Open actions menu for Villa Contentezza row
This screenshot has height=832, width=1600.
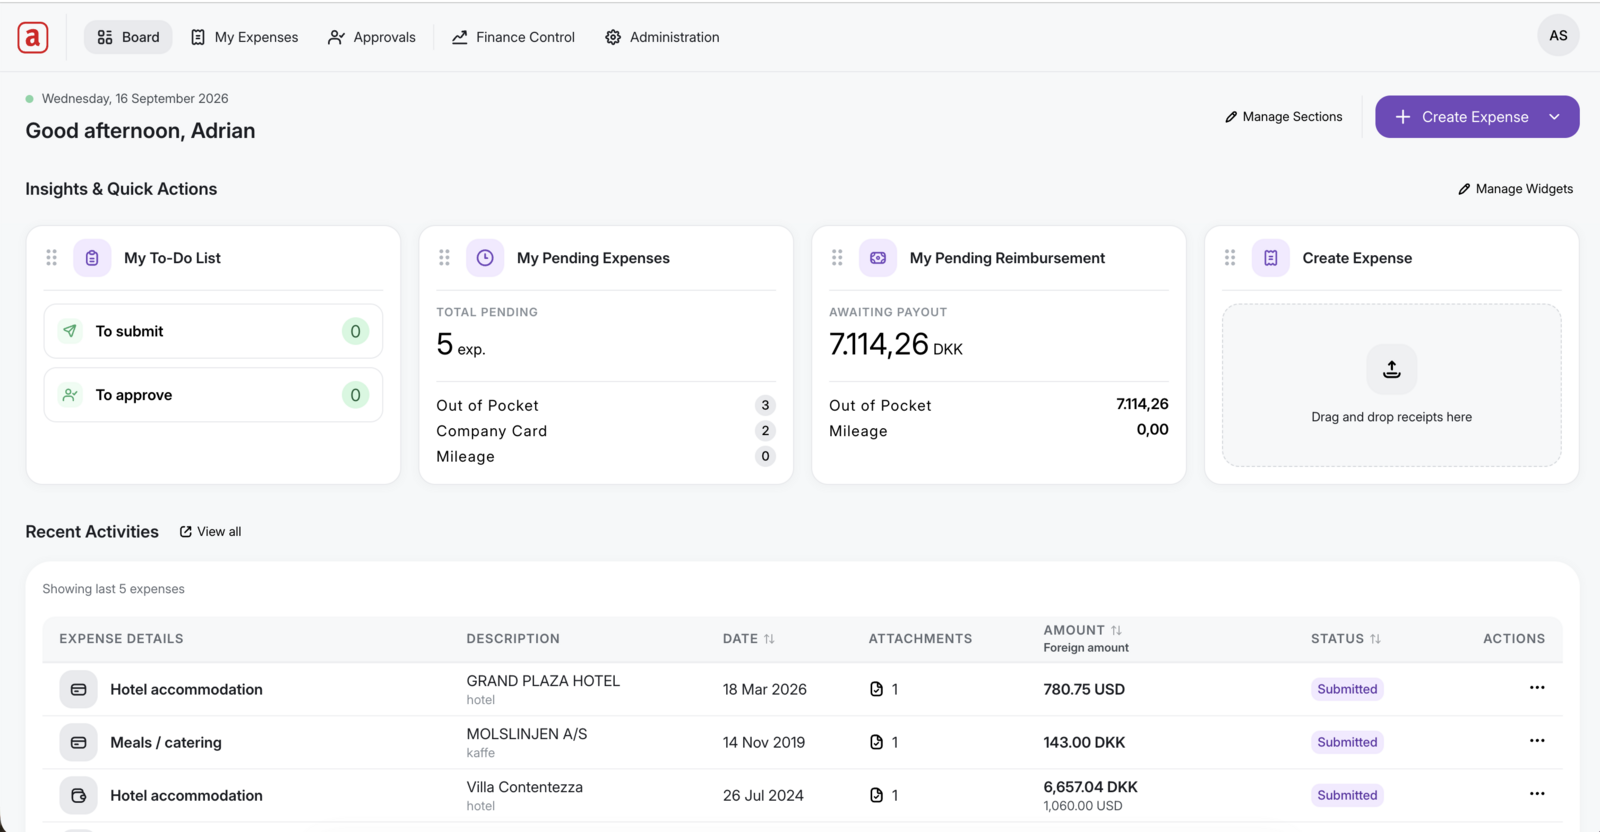[x=1537, y=794]
